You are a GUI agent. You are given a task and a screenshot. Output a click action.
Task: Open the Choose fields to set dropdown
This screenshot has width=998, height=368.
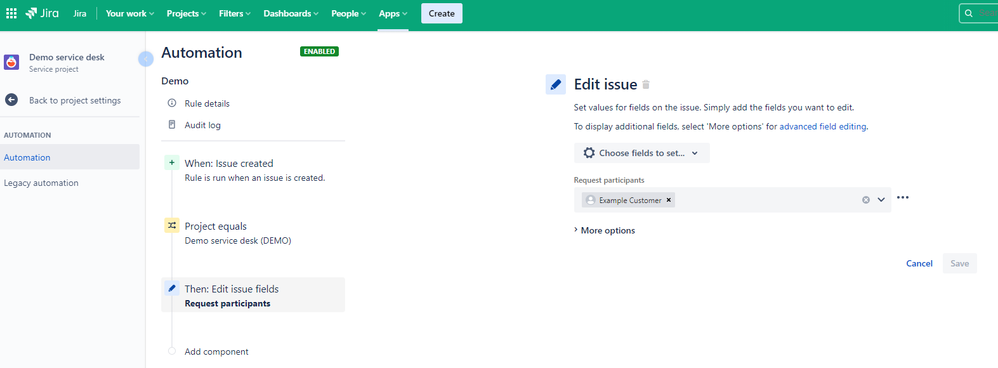(x=642, y=153)
